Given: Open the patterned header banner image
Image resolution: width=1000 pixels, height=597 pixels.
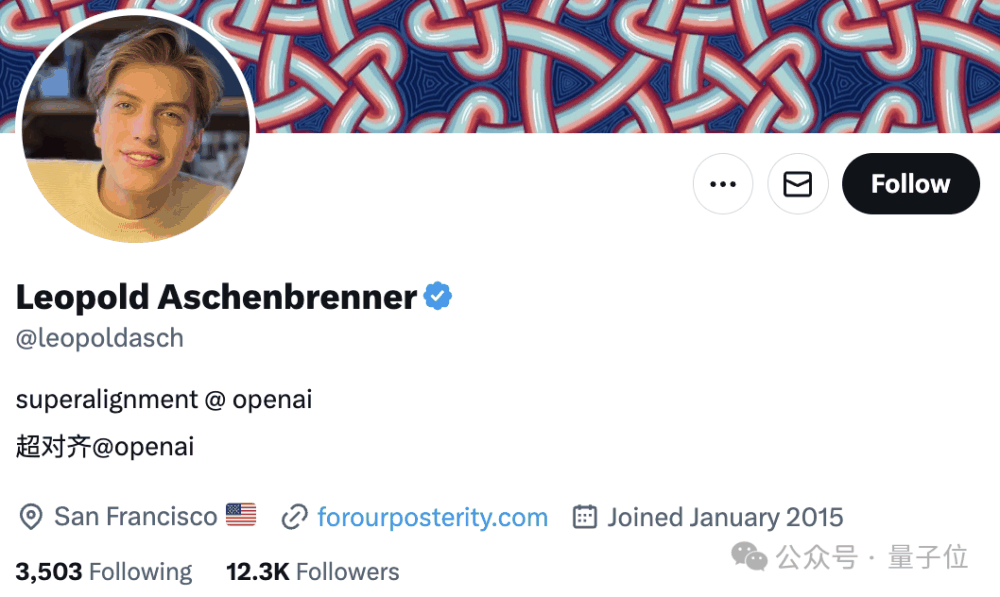Looking at the screenshot, I should pyautogui.click(x=620, y=65).
